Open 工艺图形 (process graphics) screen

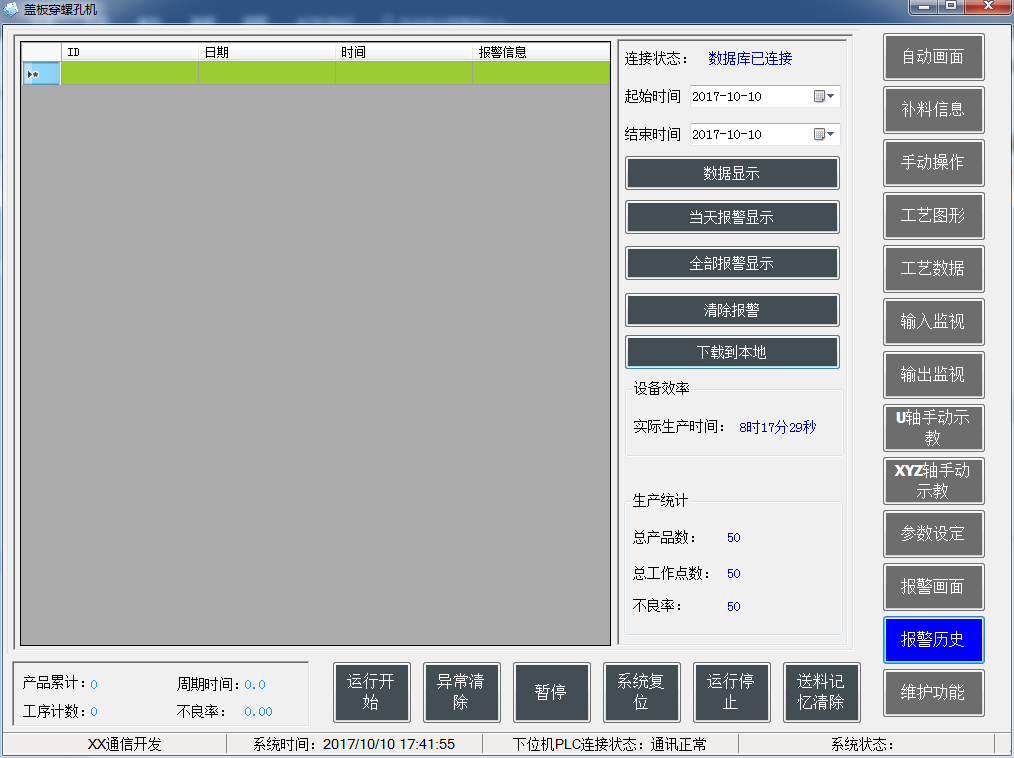[933, 216]
